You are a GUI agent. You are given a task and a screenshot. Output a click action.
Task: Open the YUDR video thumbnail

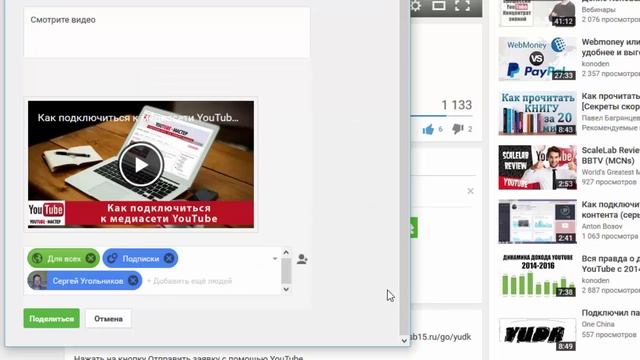tap(538, 335)
